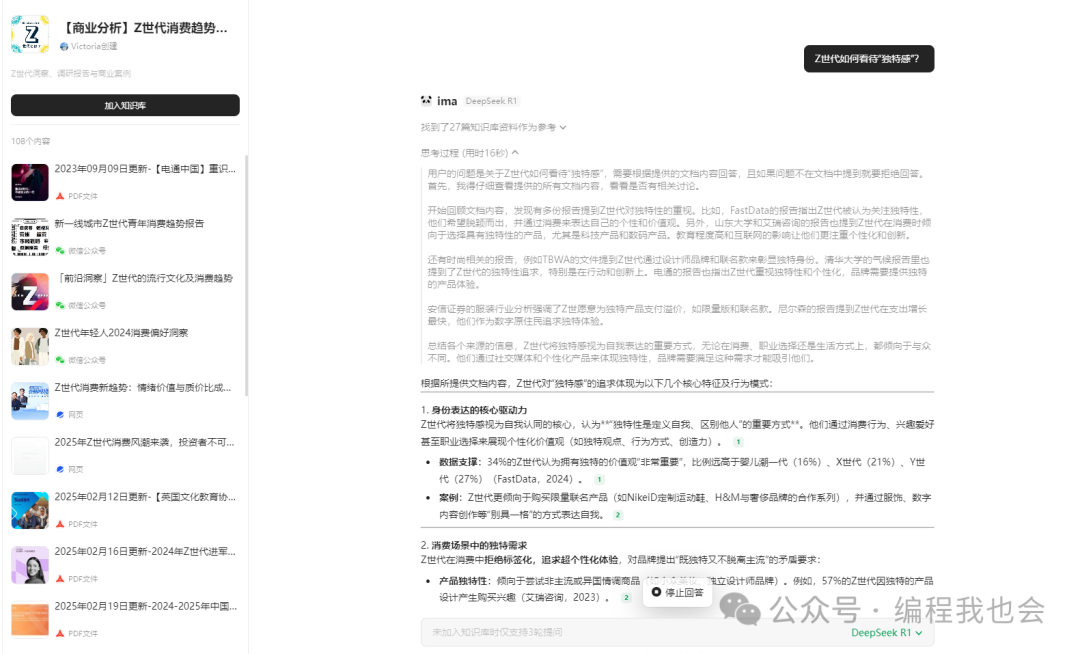This screenshot has width=1080, height=654.
Task: Click PDF icon under 2025年02月12日更新 item
Action: (60, 524)
